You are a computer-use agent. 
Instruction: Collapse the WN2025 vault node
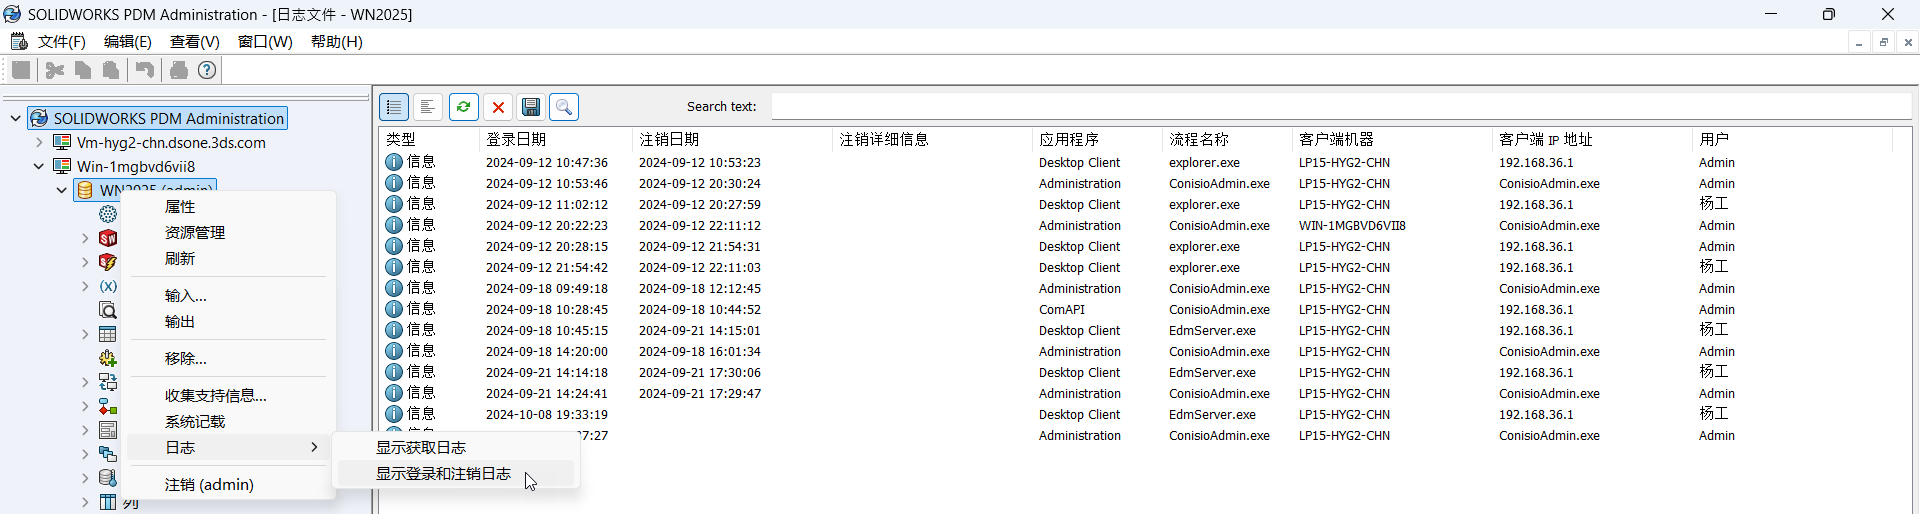pyautogui.click(x=62, y=190)
